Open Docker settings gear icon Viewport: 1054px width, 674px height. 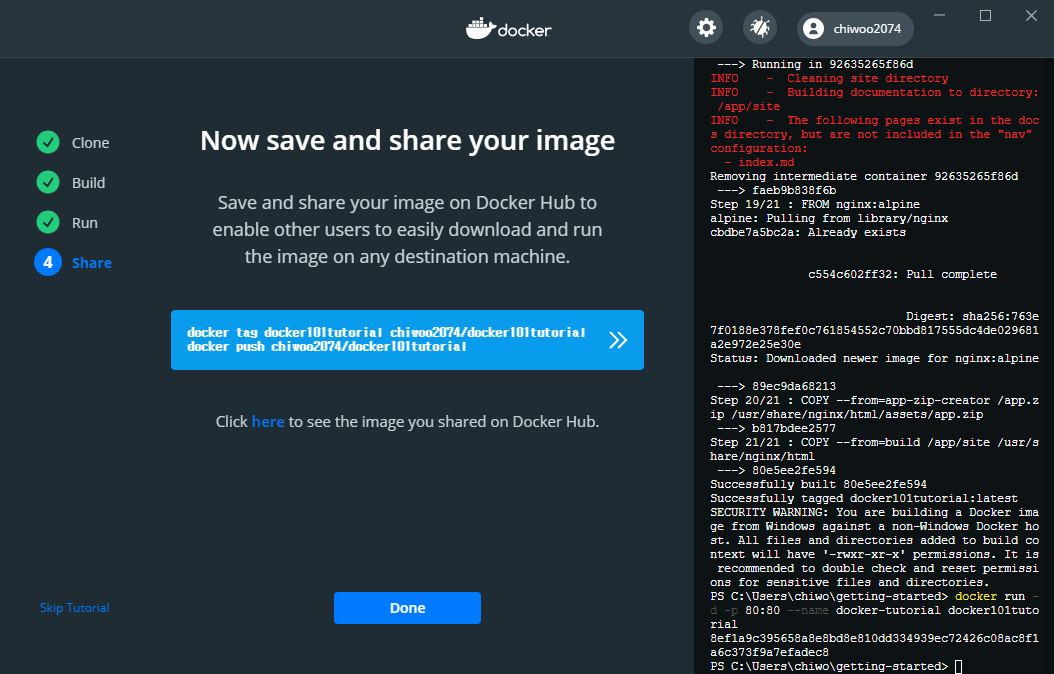[706, 28]
